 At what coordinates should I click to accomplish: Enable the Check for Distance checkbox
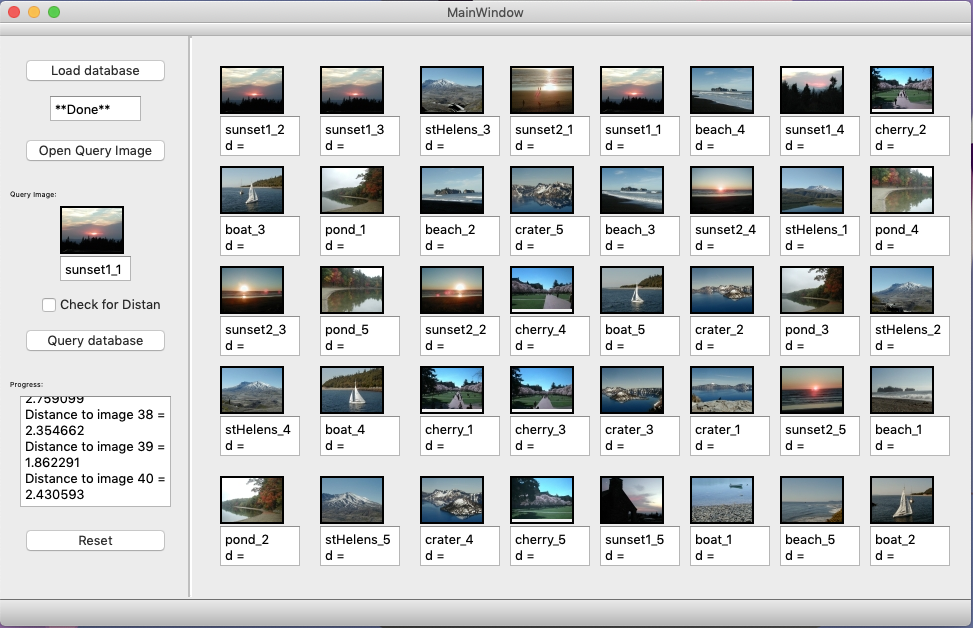coord(49,305)
